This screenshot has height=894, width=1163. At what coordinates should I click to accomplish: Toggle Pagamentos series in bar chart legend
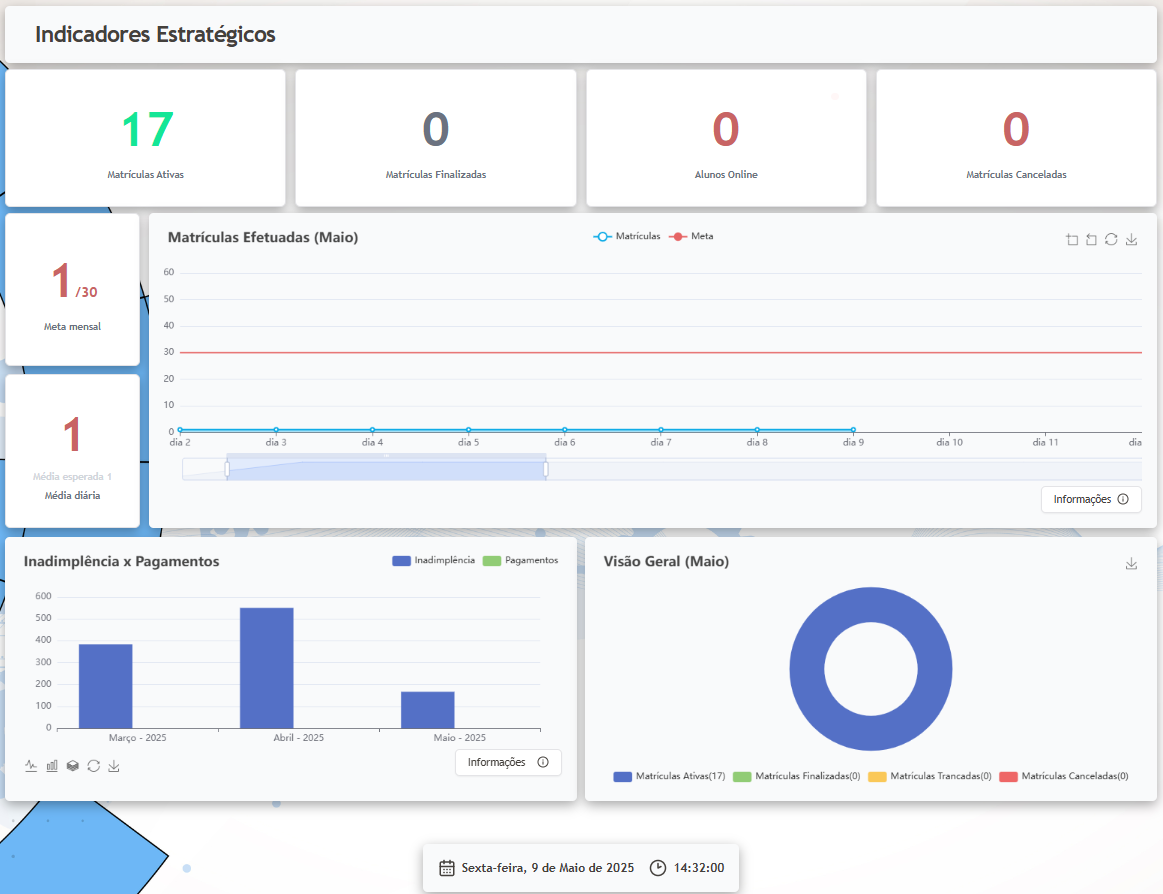520,561
